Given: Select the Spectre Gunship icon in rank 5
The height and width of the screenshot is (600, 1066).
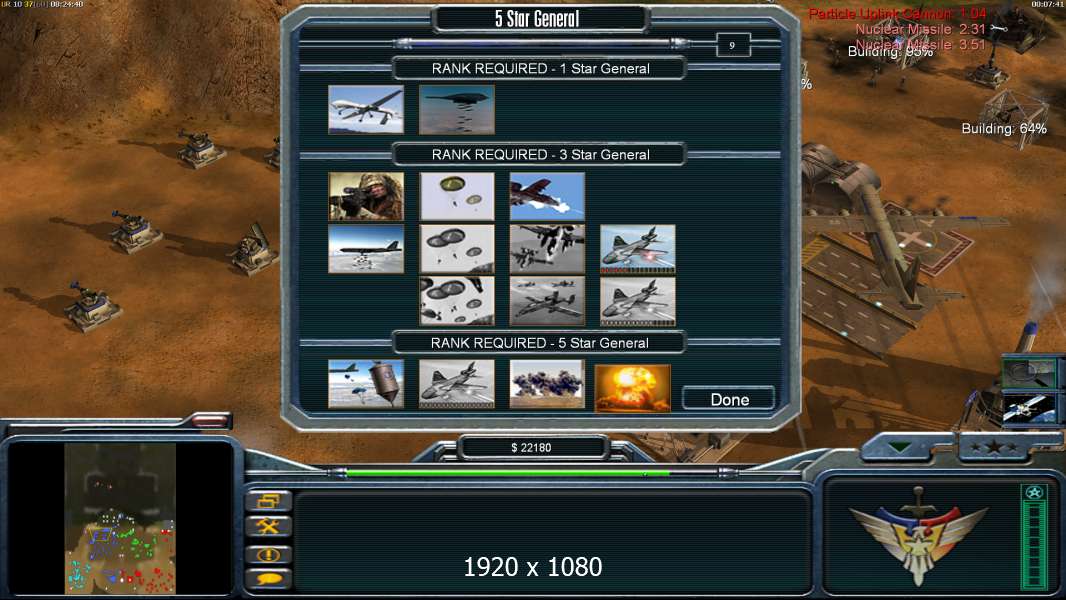Looking at the screenshot, I should [457, 384].
